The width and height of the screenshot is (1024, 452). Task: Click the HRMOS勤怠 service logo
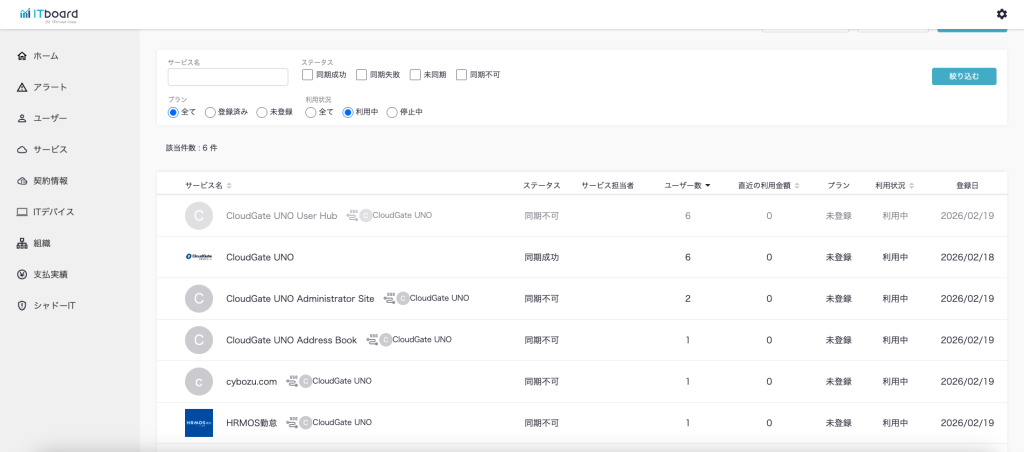click(199, 423)
